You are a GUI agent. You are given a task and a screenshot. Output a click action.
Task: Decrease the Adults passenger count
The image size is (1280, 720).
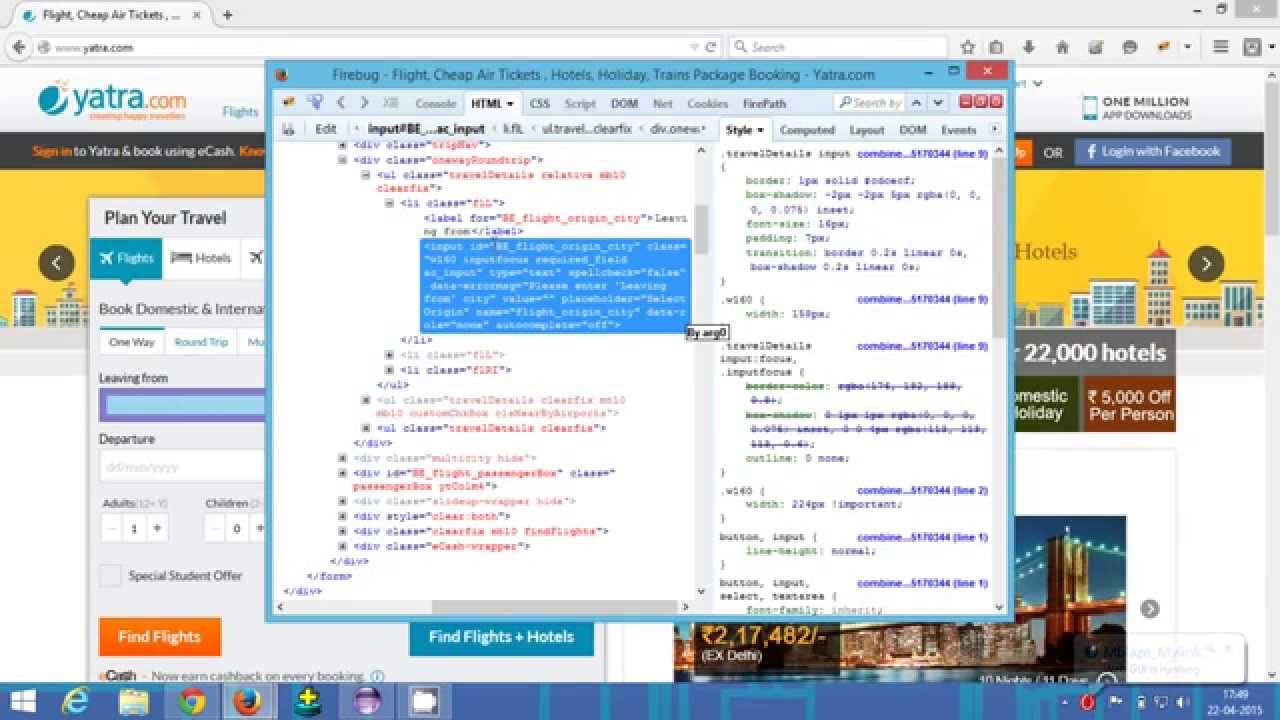(x=112, y=528)
